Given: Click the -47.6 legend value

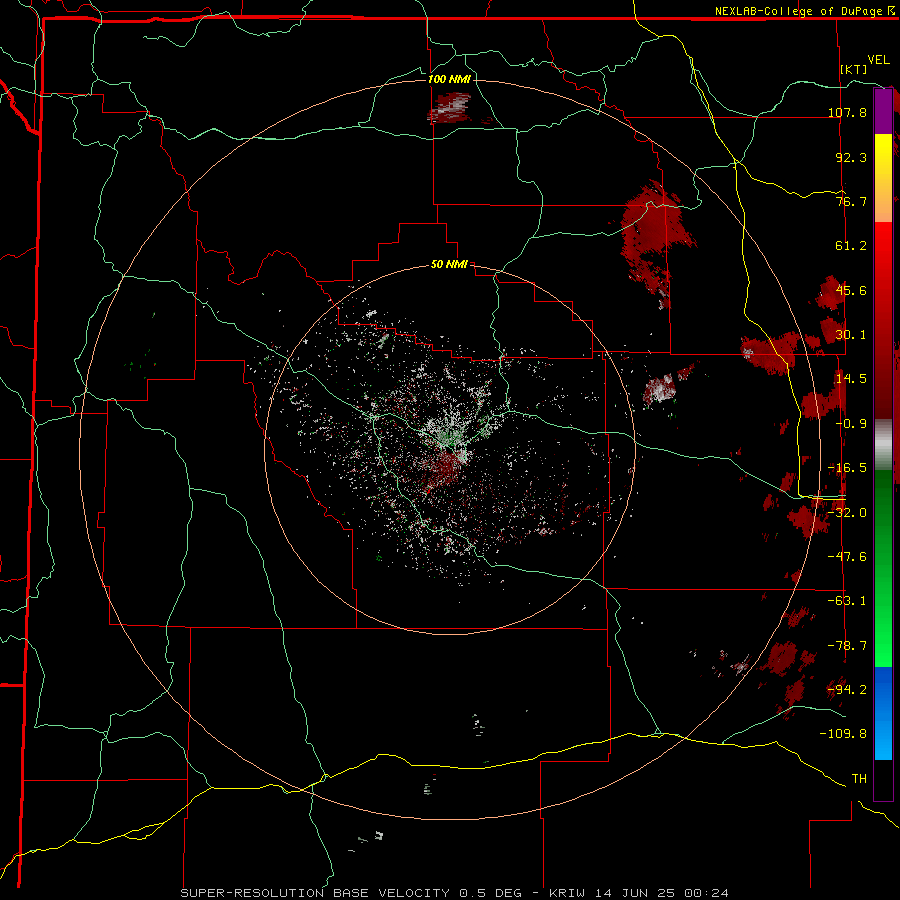Looking at the screenshot, I should pos(847,557).
